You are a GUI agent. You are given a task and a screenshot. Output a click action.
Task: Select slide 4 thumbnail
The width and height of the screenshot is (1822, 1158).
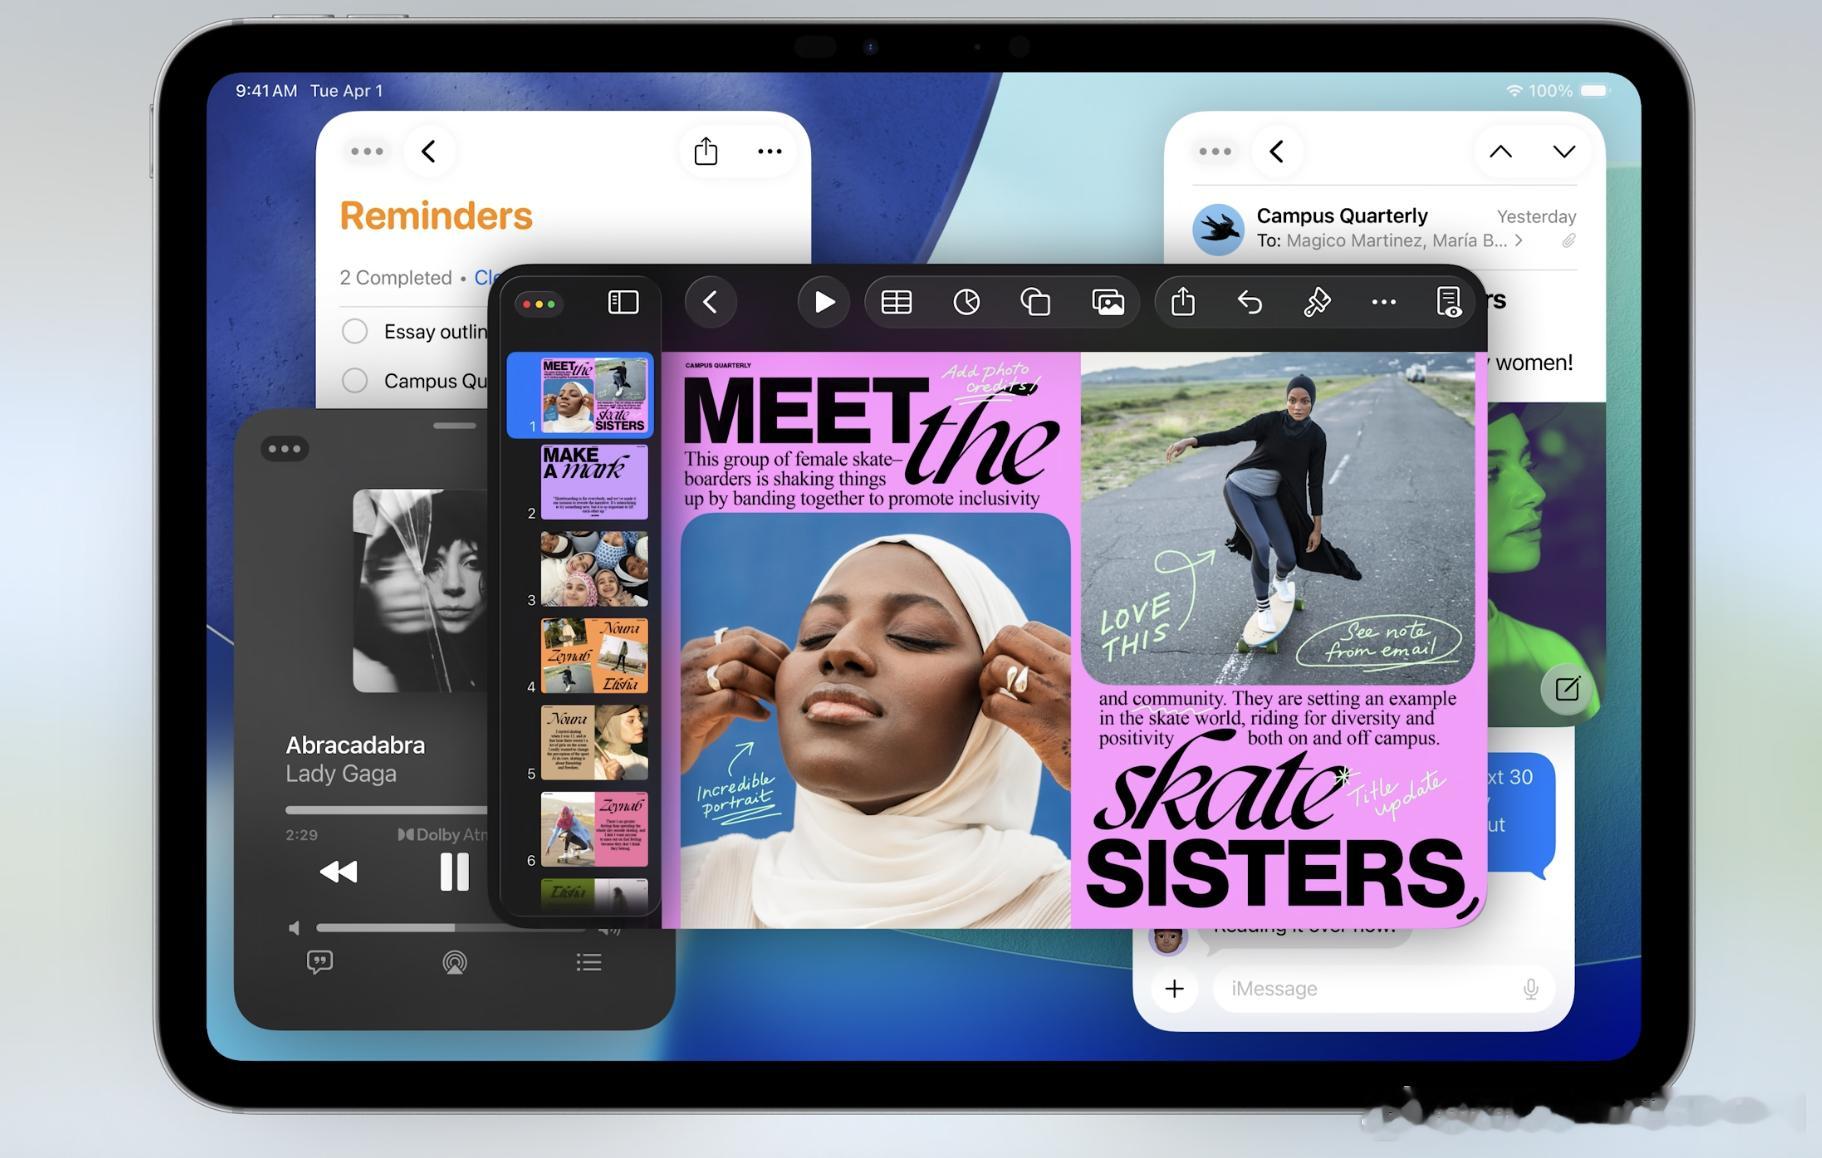[594, 655]
